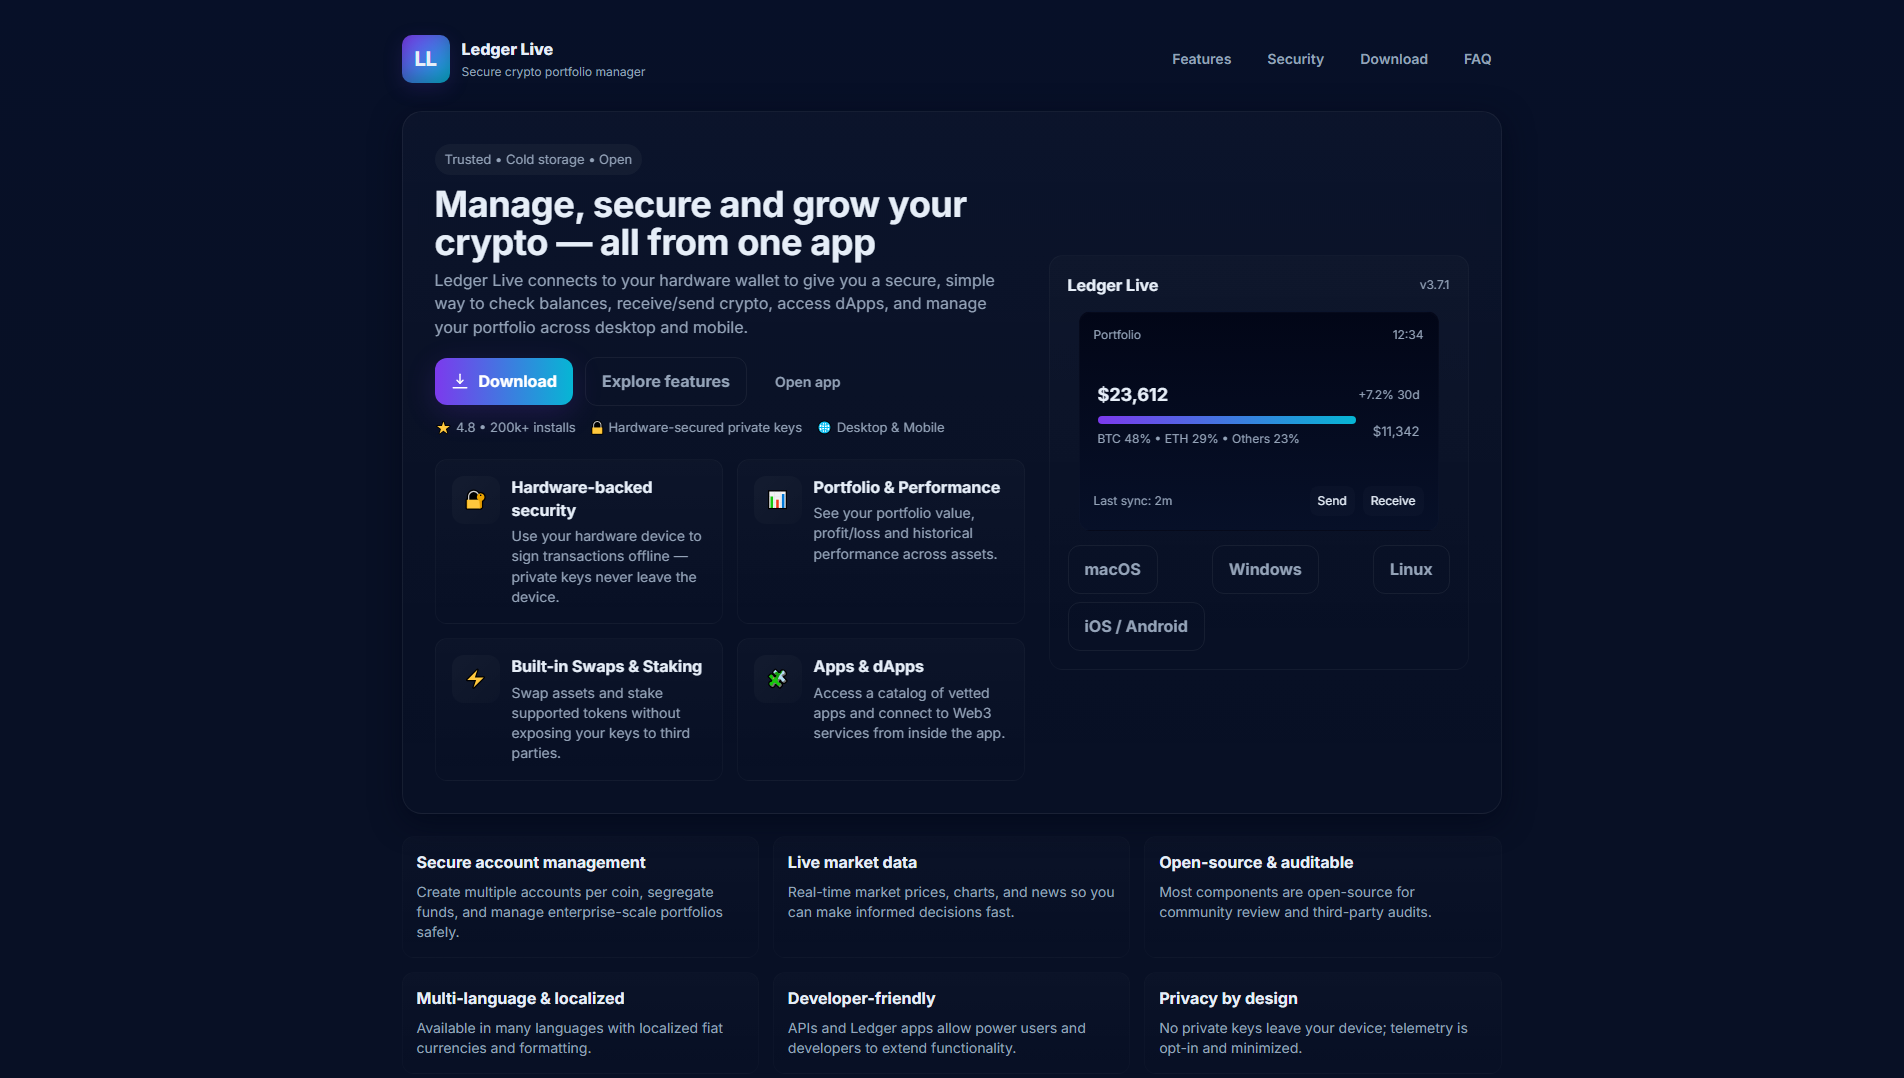The height and width of the screenshot is (1078, 1904).
Task: Click the Explore features button
Action: [665, 382]
